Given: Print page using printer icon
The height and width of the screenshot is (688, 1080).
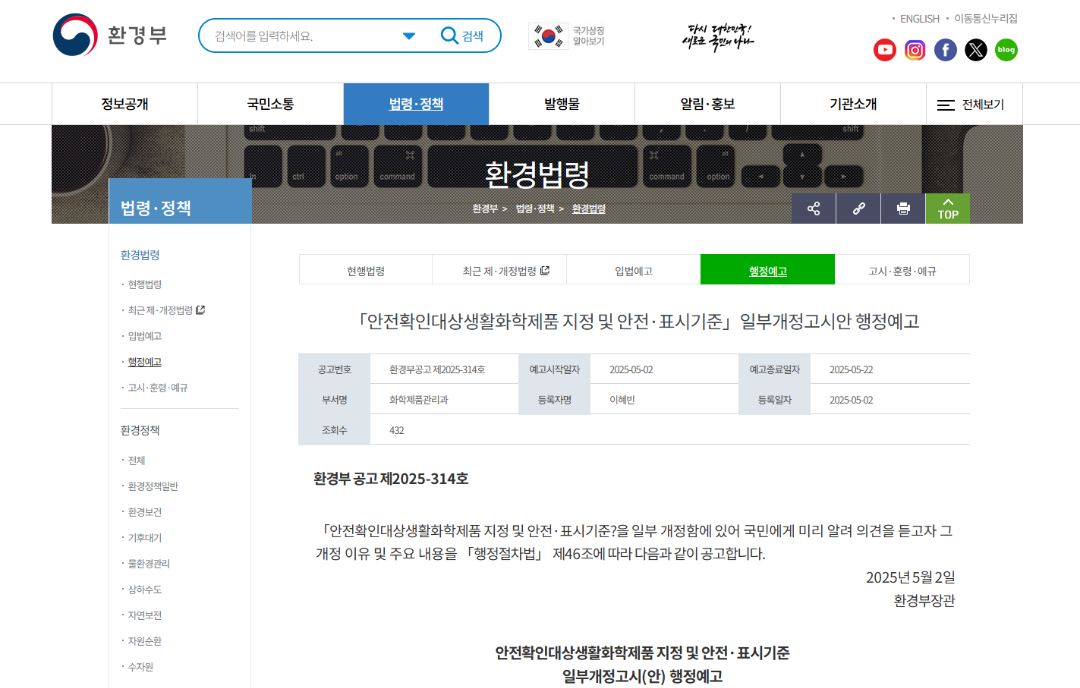Looking at the screenshot, I should (903, 208).
